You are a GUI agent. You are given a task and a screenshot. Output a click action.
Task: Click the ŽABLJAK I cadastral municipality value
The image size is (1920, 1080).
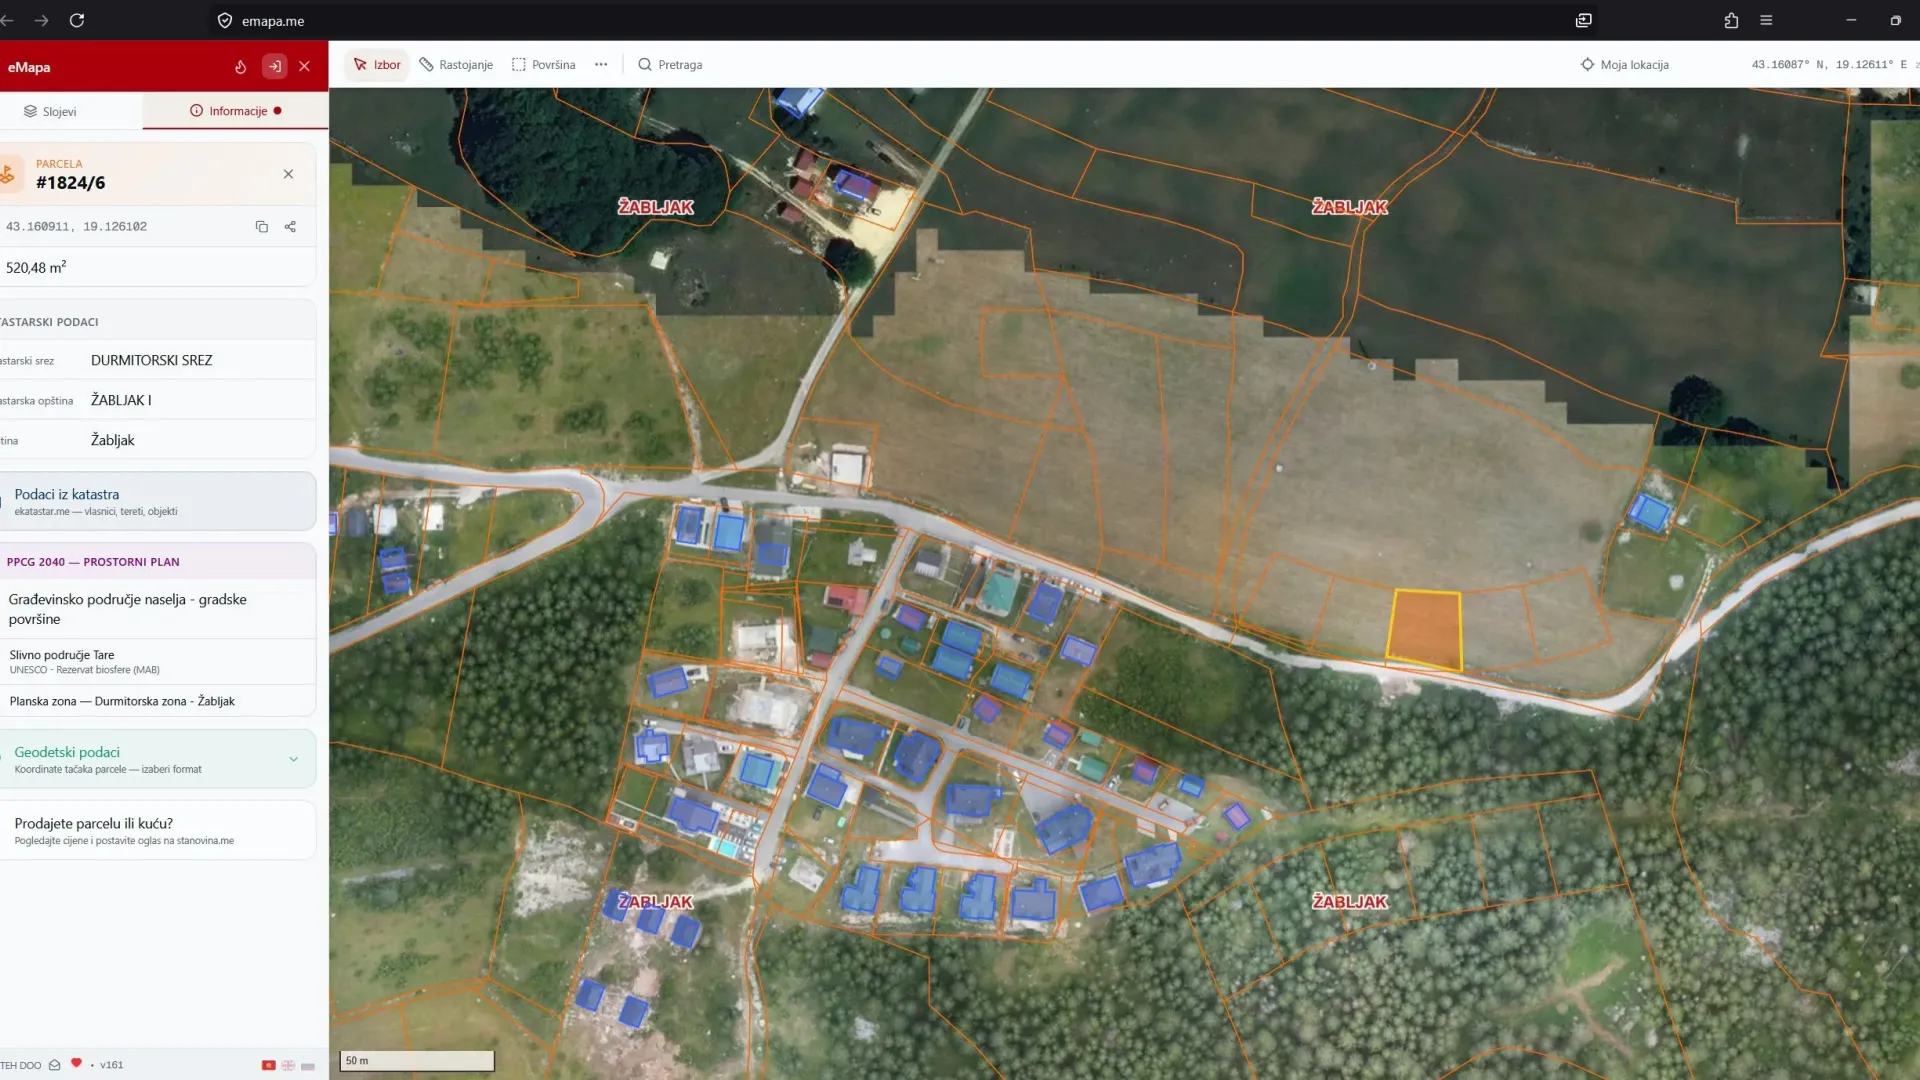click(121, 400)
